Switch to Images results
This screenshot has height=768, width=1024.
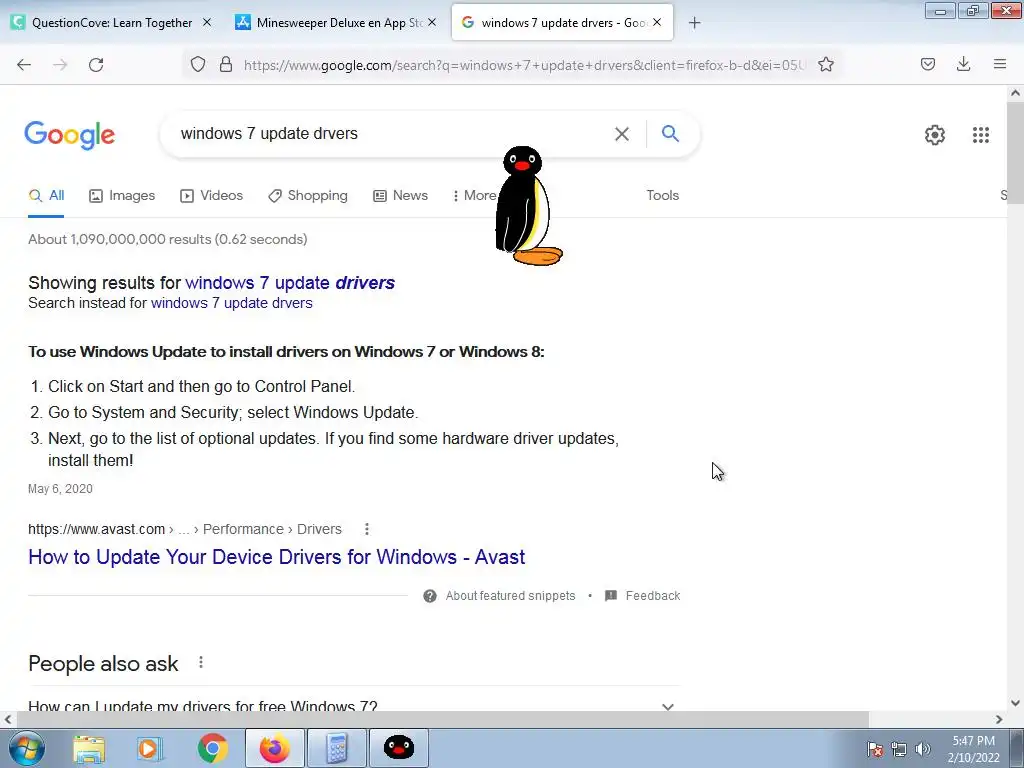click(122, 196)
